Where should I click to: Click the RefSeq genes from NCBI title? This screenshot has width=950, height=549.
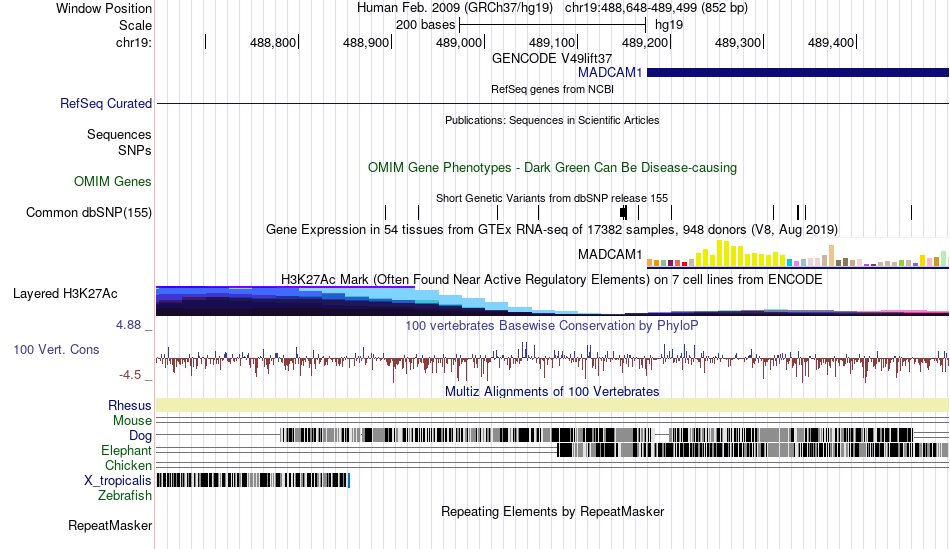pyautogui.click(x=552, y=90)
